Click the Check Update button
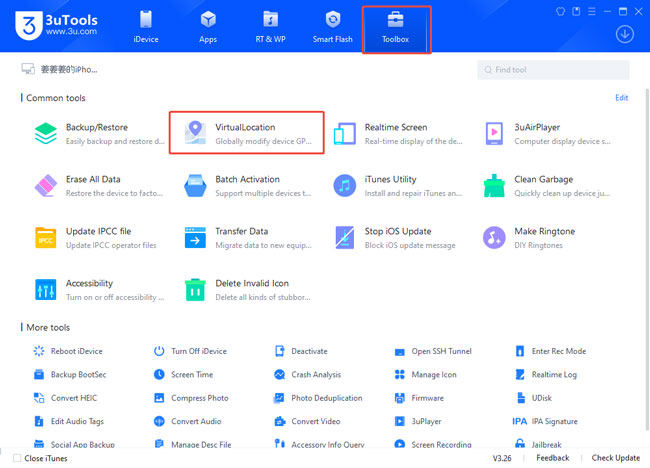The image size is (650, 468). click(615, 458)
